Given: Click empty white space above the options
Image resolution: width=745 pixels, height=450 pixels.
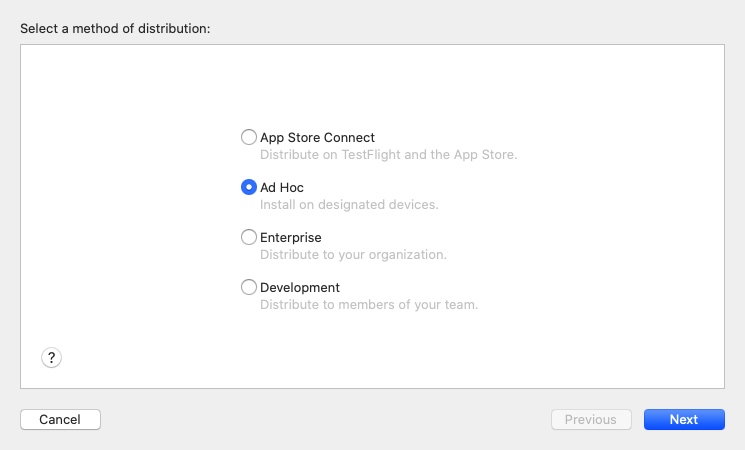Looking at the screenshot, I should 372,86.
